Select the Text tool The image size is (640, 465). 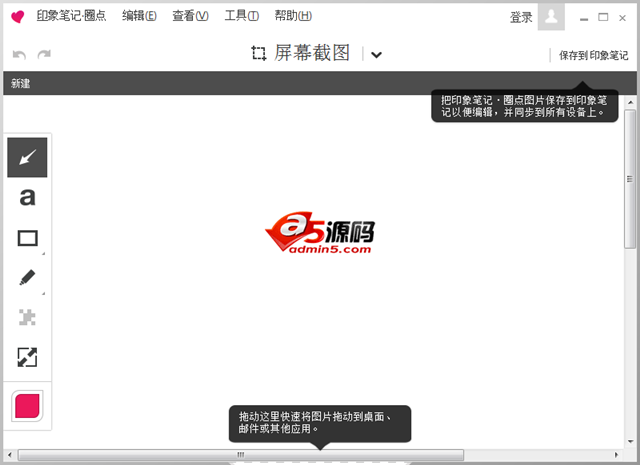point(27,197)
